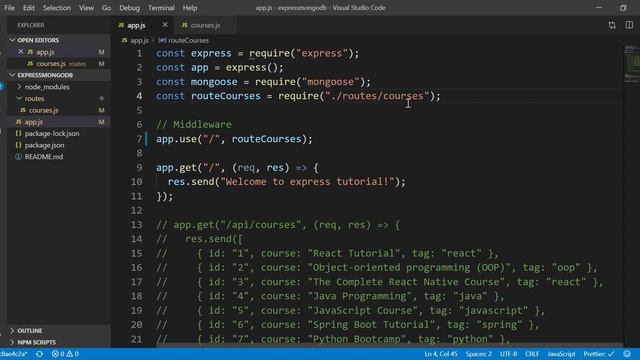This screenshot has width=640, height=360.
Task: Open the Debug menu
Action: (x=129, y=8)
